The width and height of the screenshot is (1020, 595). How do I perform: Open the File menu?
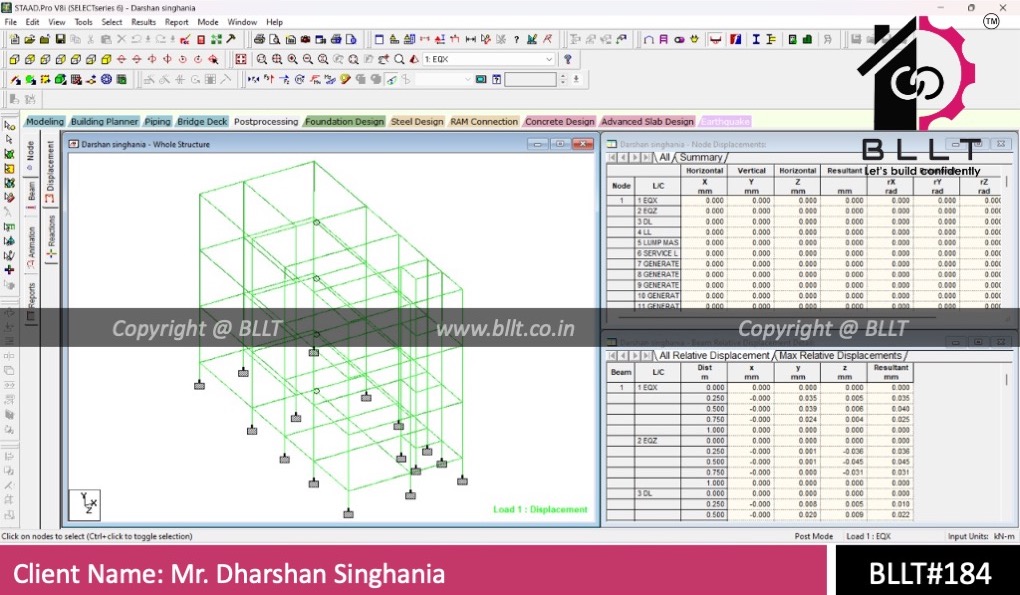11,21
